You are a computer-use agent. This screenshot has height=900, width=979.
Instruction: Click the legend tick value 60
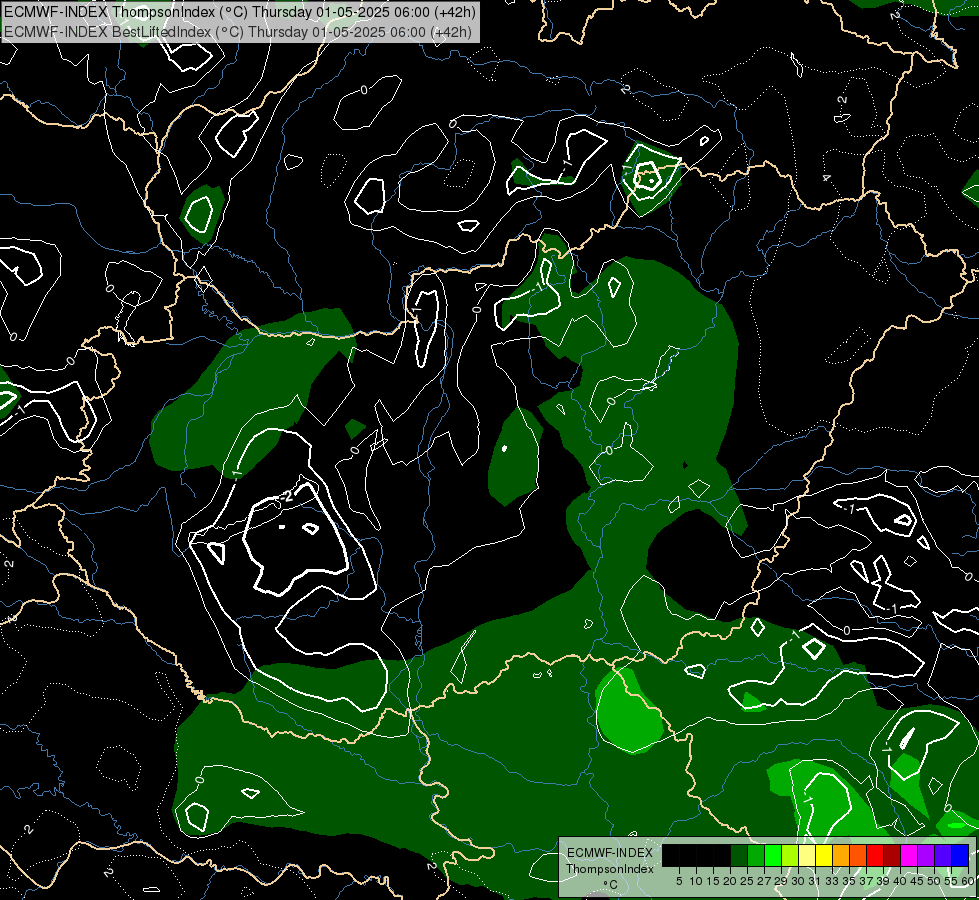[x=969, y=881]
